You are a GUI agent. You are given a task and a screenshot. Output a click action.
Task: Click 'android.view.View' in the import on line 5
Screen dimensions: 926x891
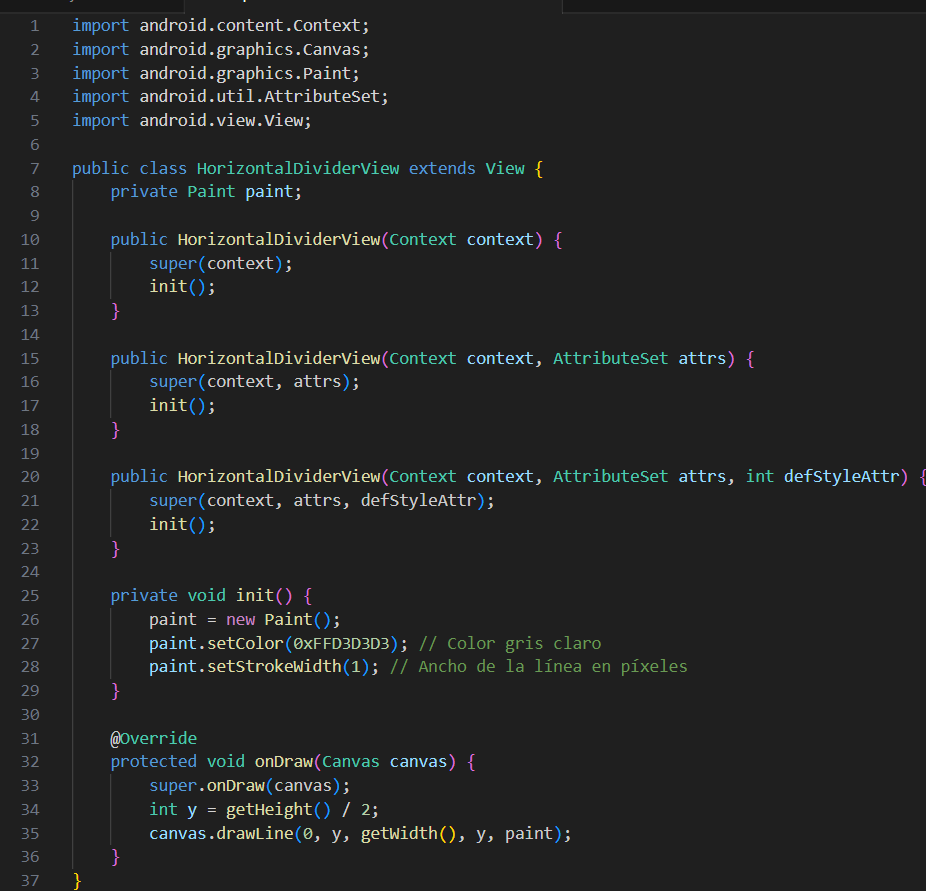point(221,120)
